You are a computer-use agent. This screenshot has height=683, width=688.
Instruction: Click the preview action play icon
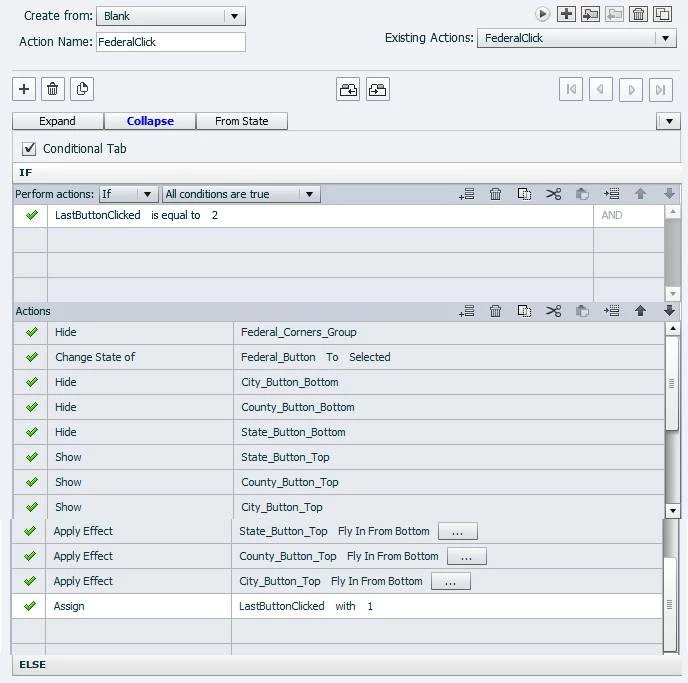click(x=542, y=14)
